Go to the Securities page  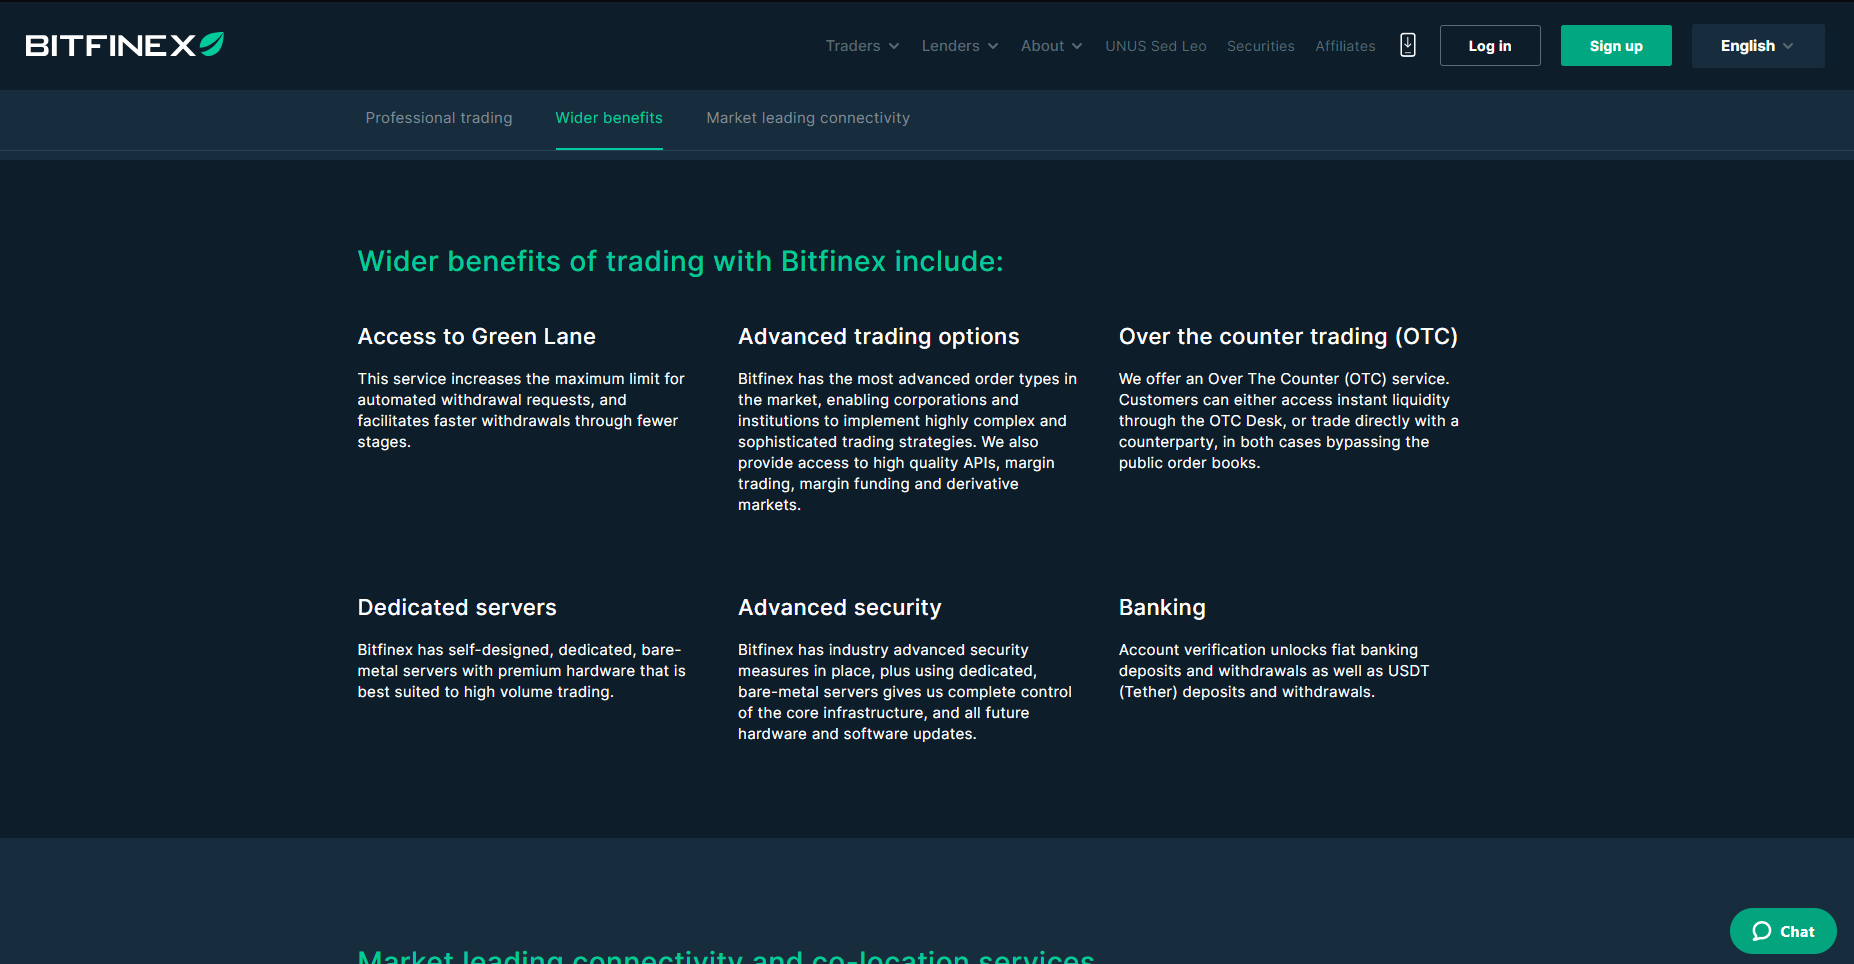[x=1260, y=46]
